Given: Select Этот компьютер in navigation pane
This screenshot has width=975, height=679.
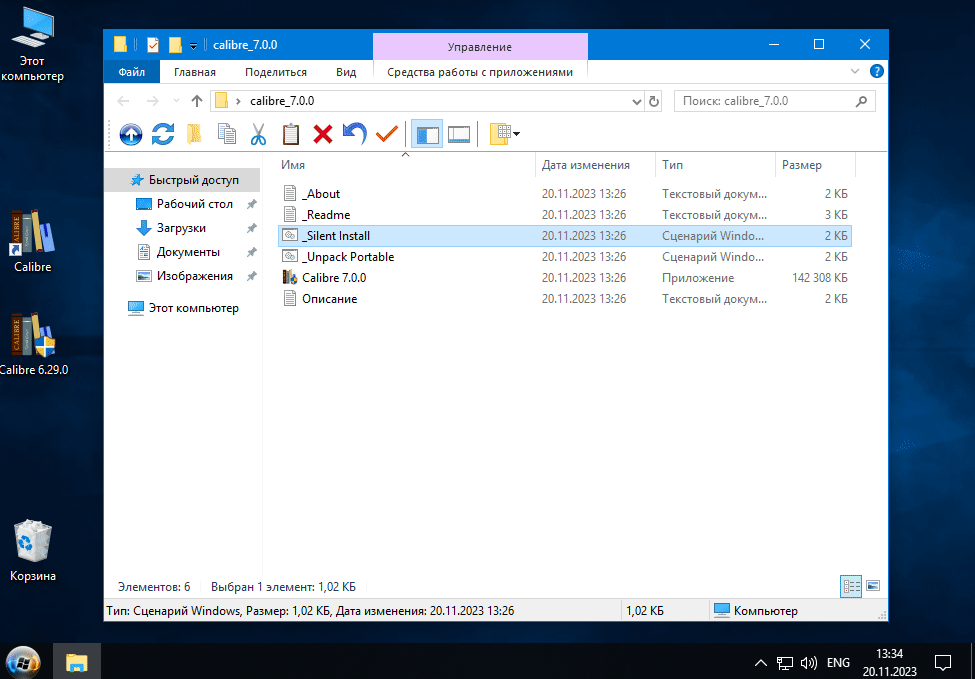Looking at the screenshot, I should click(x=183, y=308).
